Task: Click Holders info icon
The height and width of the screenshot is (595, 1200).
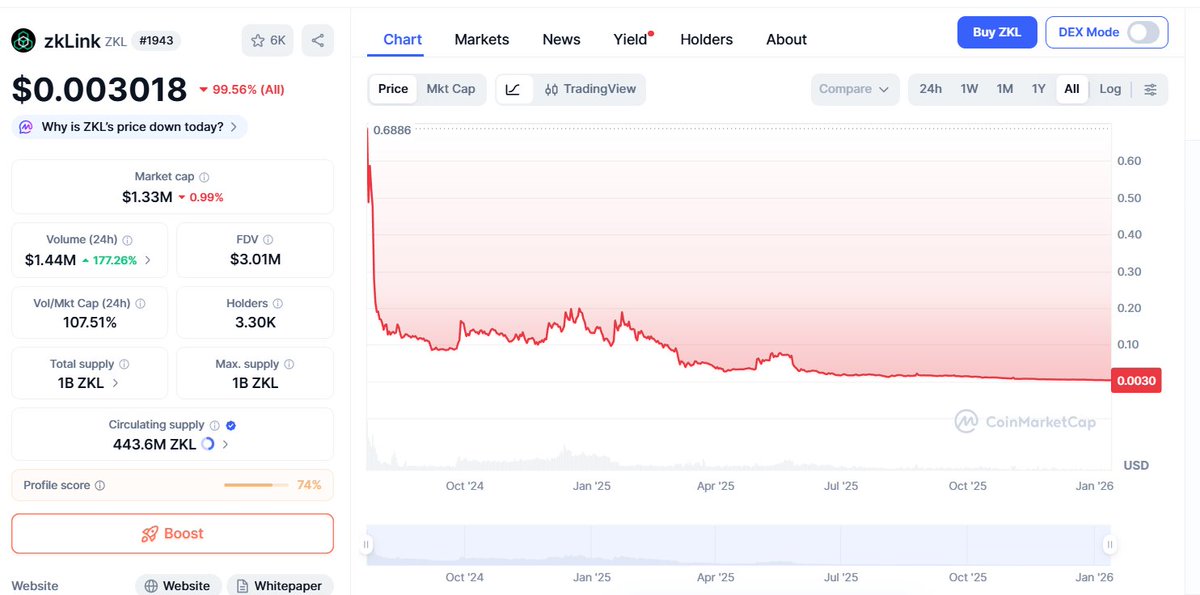Action: point(277,303)
